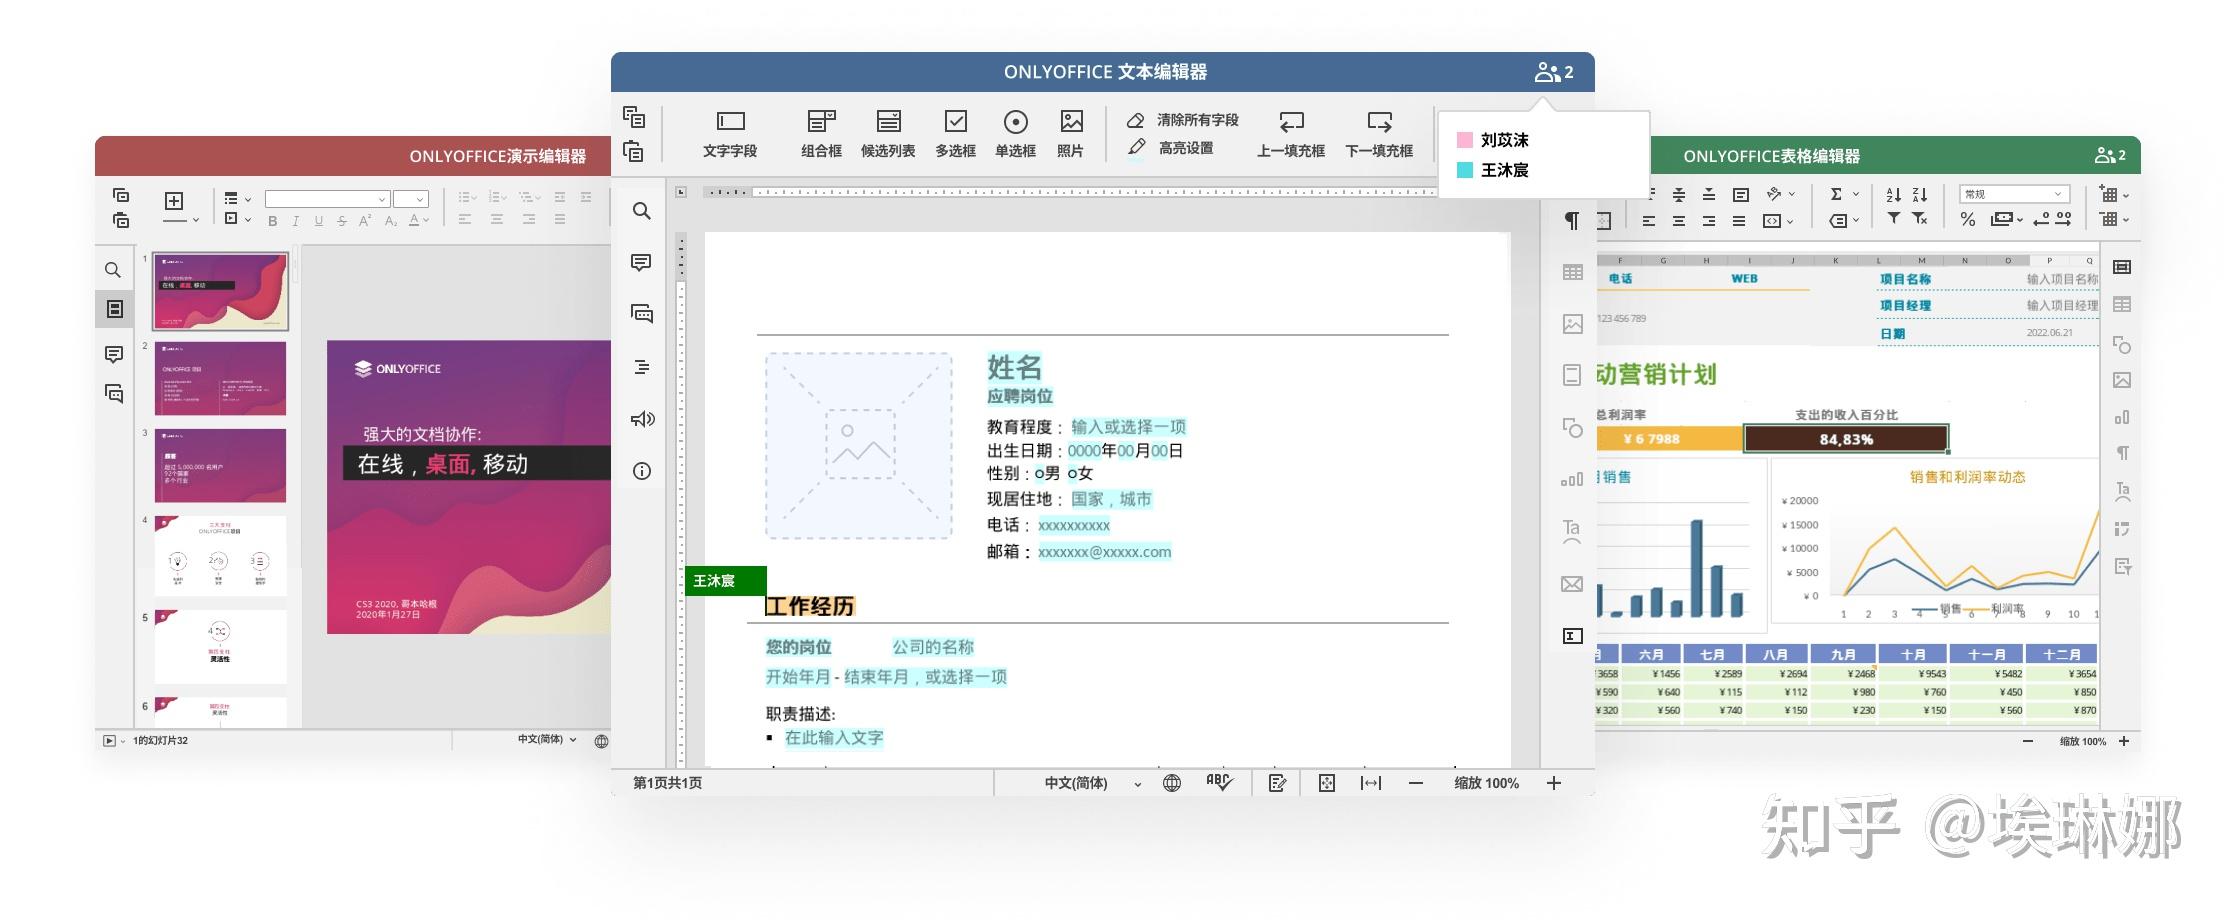Open font name dropdown in presentation editor
This screenshot has height=920, width=2240.
326,199
